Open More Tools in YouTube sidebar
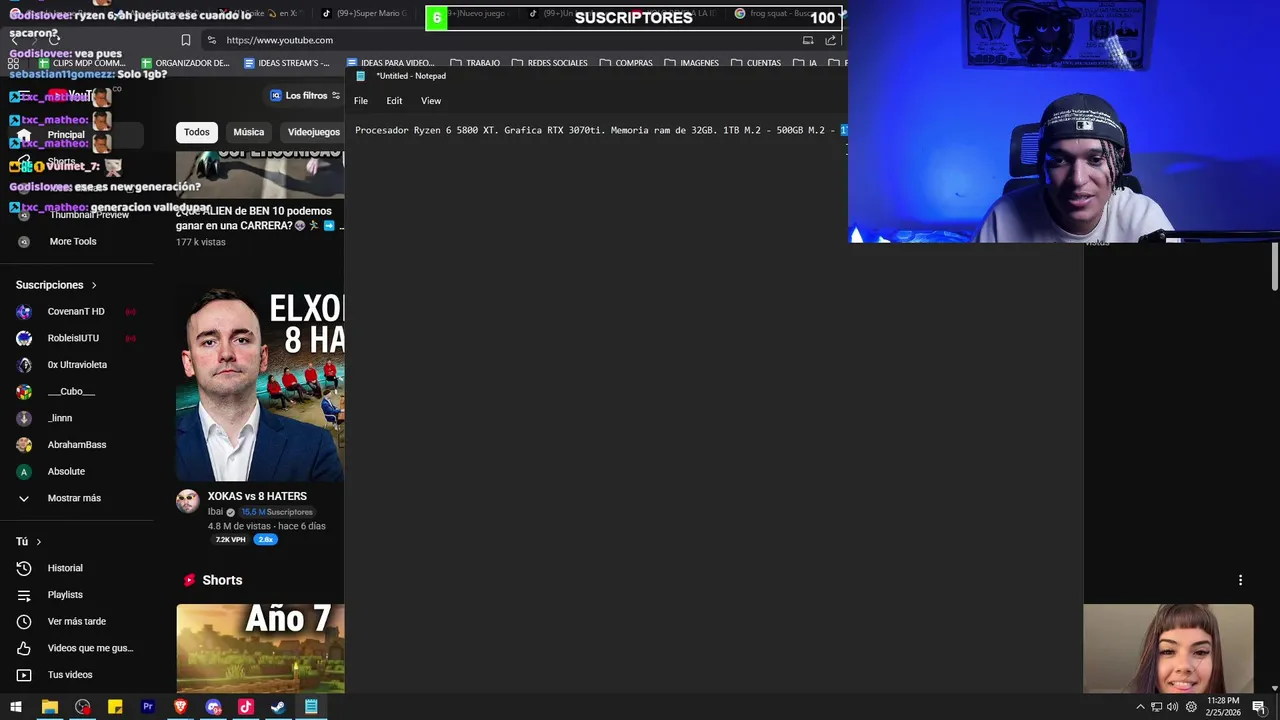Screen dimensions: 1280x720 pos(72,241)
